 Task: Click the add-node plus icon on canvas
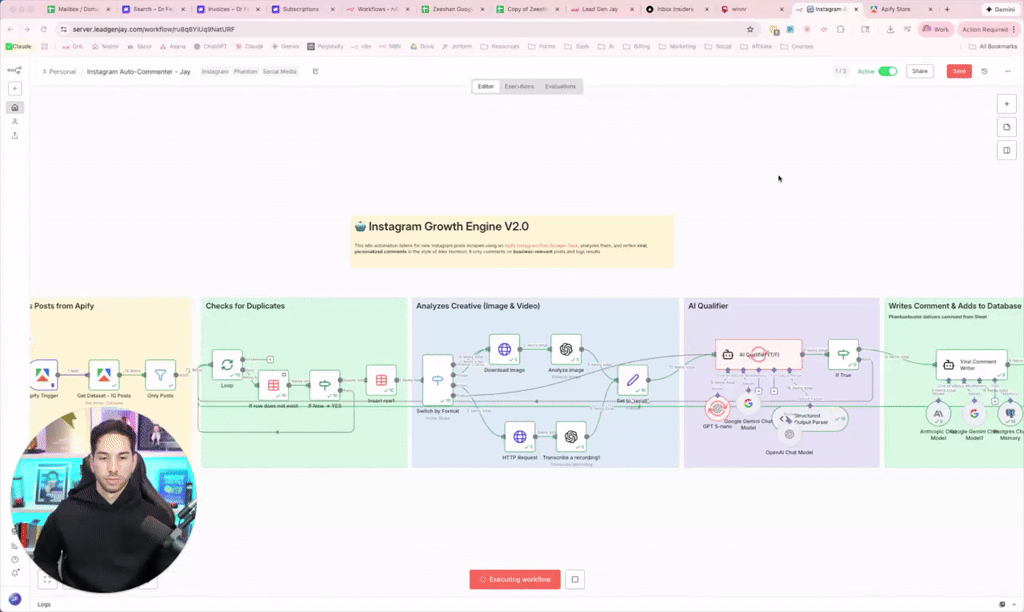[1007, 103]
